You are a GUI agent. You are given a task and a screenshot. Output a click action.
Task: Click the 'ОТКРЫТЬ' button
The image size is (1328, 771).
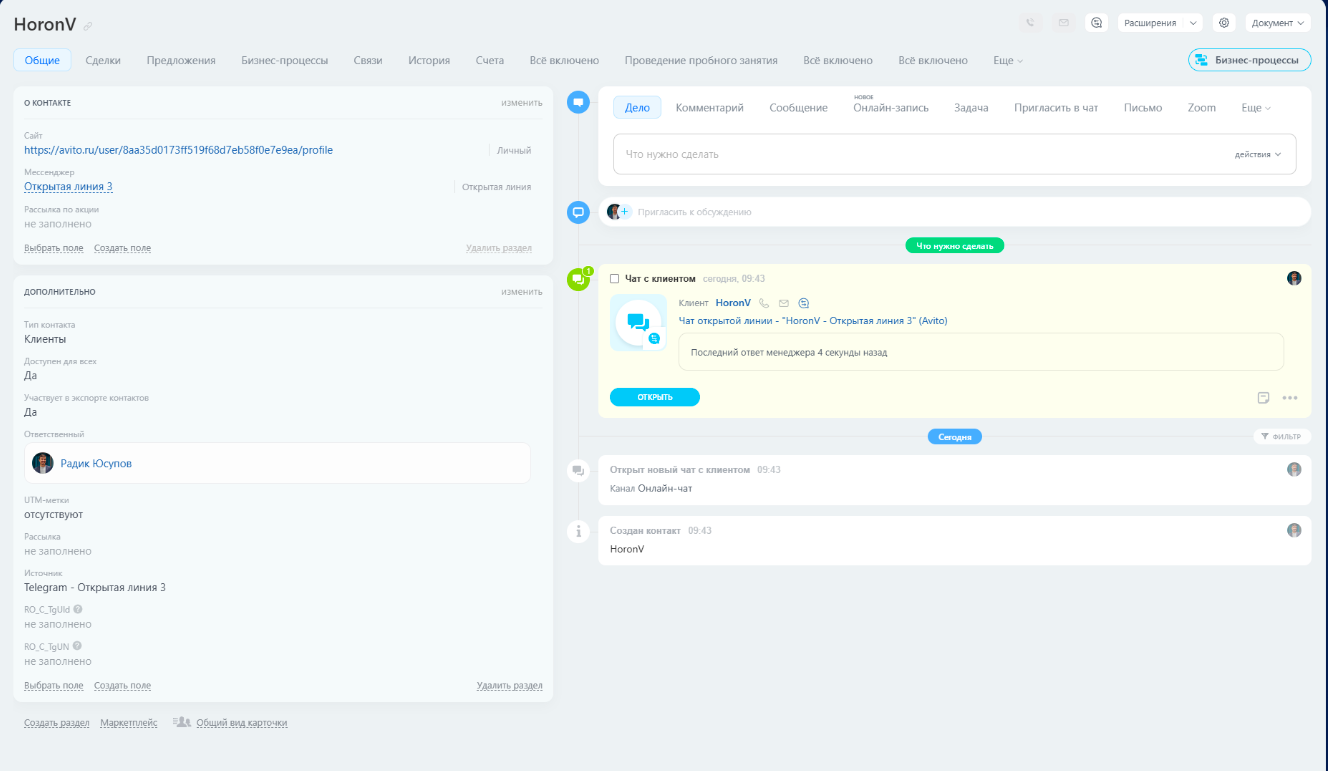[x=655, y=397]
